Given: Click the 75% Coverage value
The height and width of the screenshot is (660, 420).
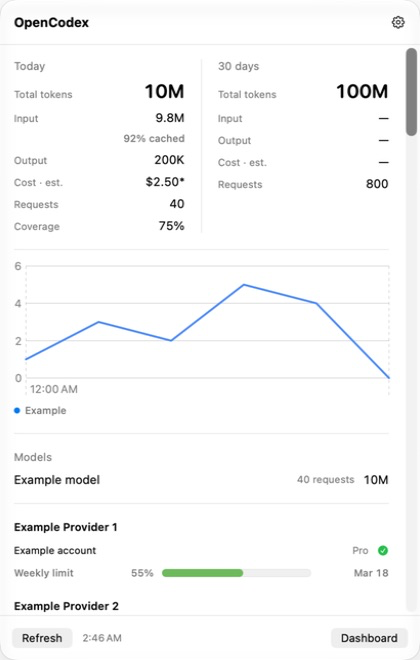Looking at the screenshot, I should pos(171,226).
